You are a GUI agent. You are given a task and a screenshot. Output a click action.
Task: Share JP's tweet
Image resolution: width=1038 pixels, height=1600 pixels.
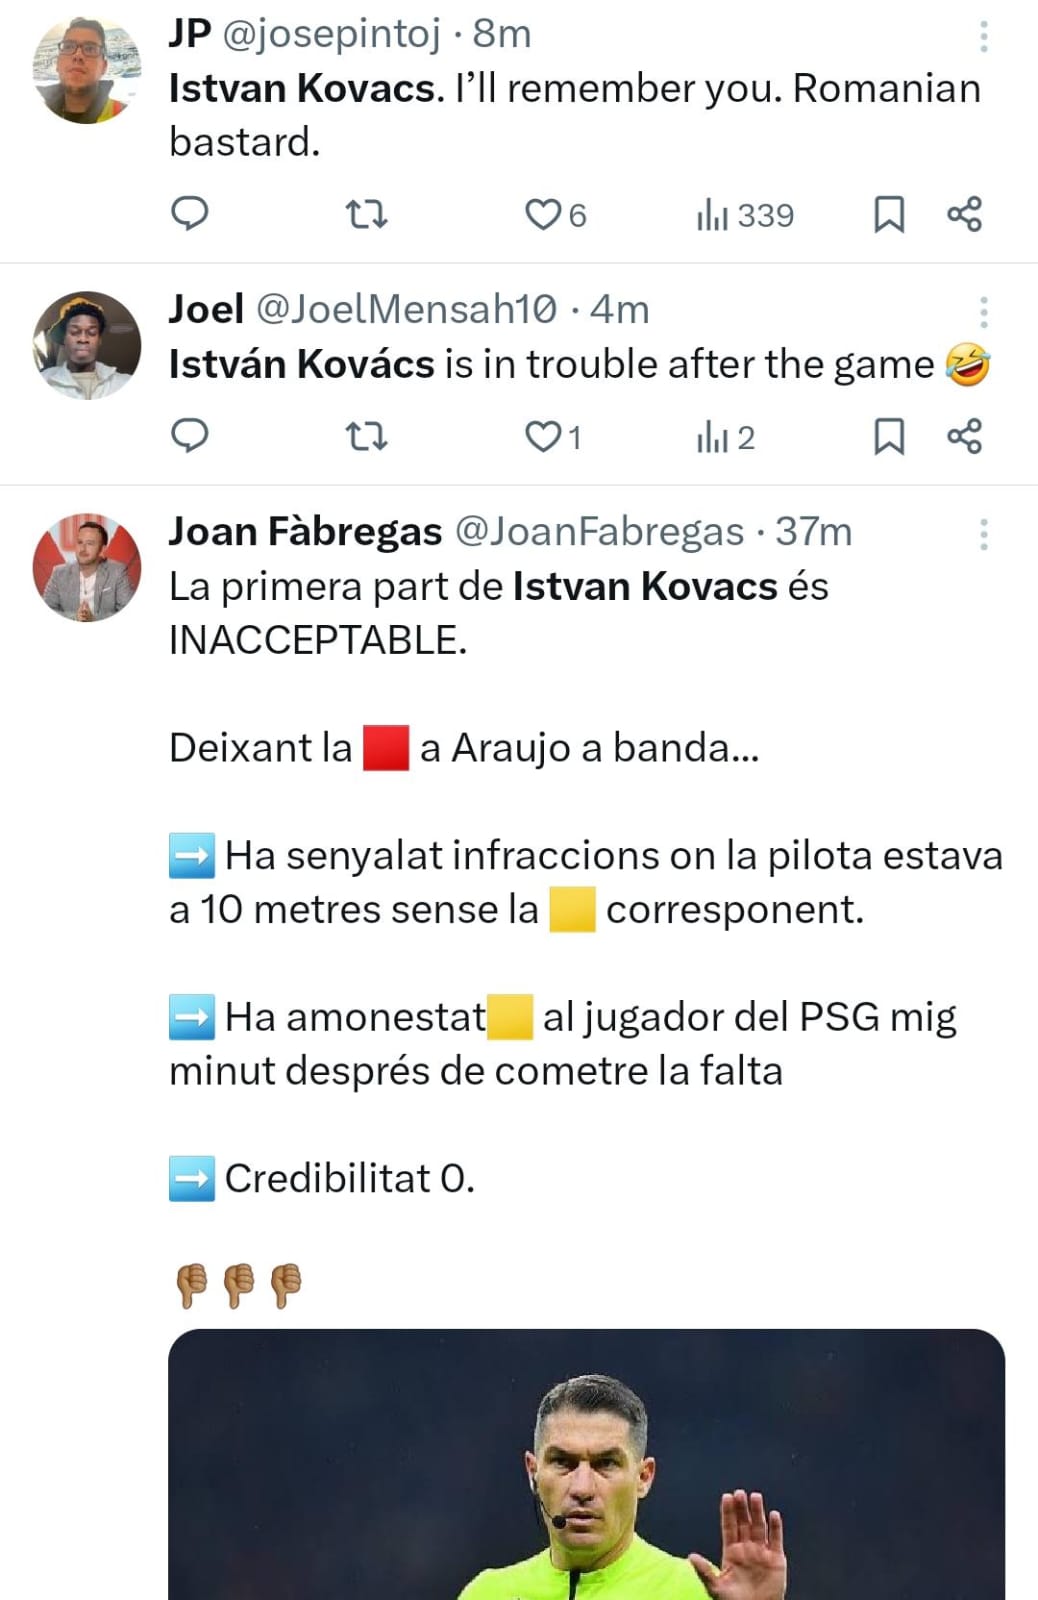tap(964, 214)
